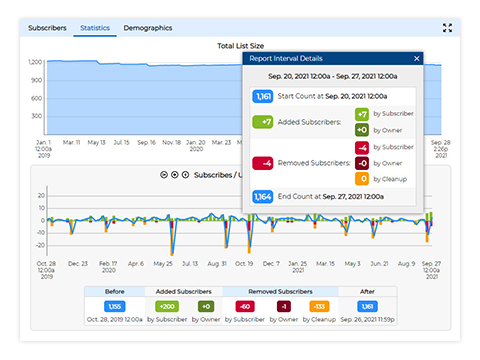Click the Report Interval Details title bar
Viewport: 480px width, 360px height.
[x=333, y=59]
